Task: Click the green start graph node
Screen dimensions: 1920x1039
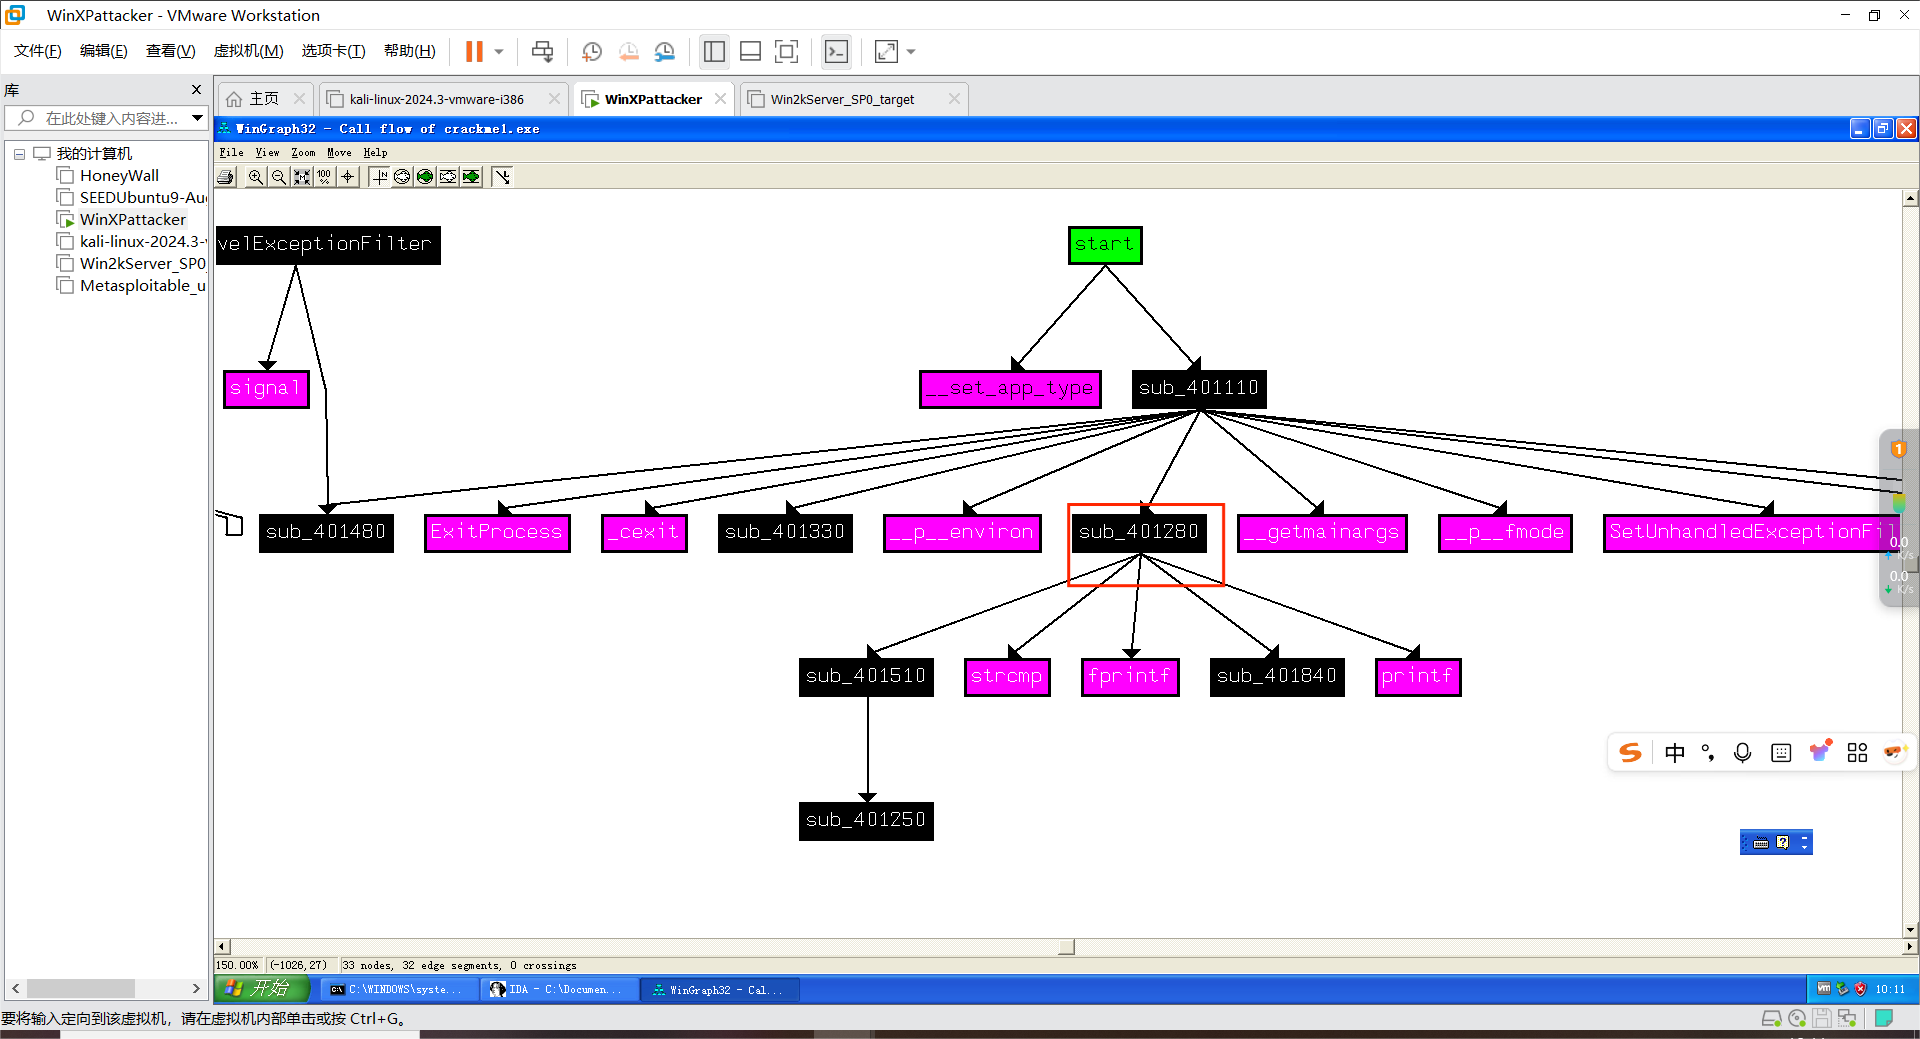Action: click(x=1104, y=244)
